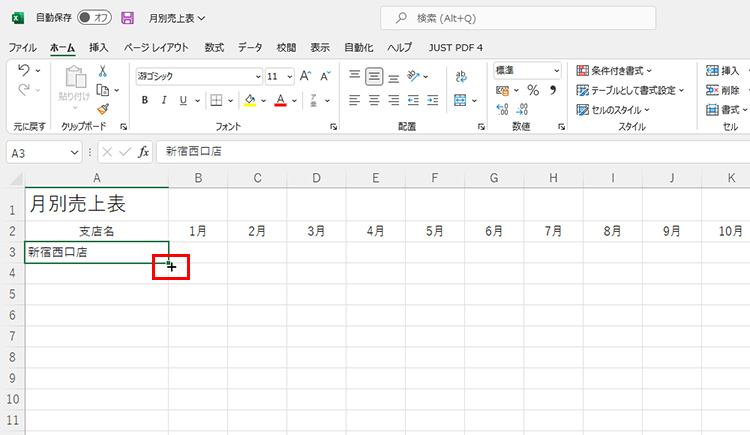The image size is (750, 435).
Task: Click テーブルとして書式設定 button
Action: (x=630, y=90)
